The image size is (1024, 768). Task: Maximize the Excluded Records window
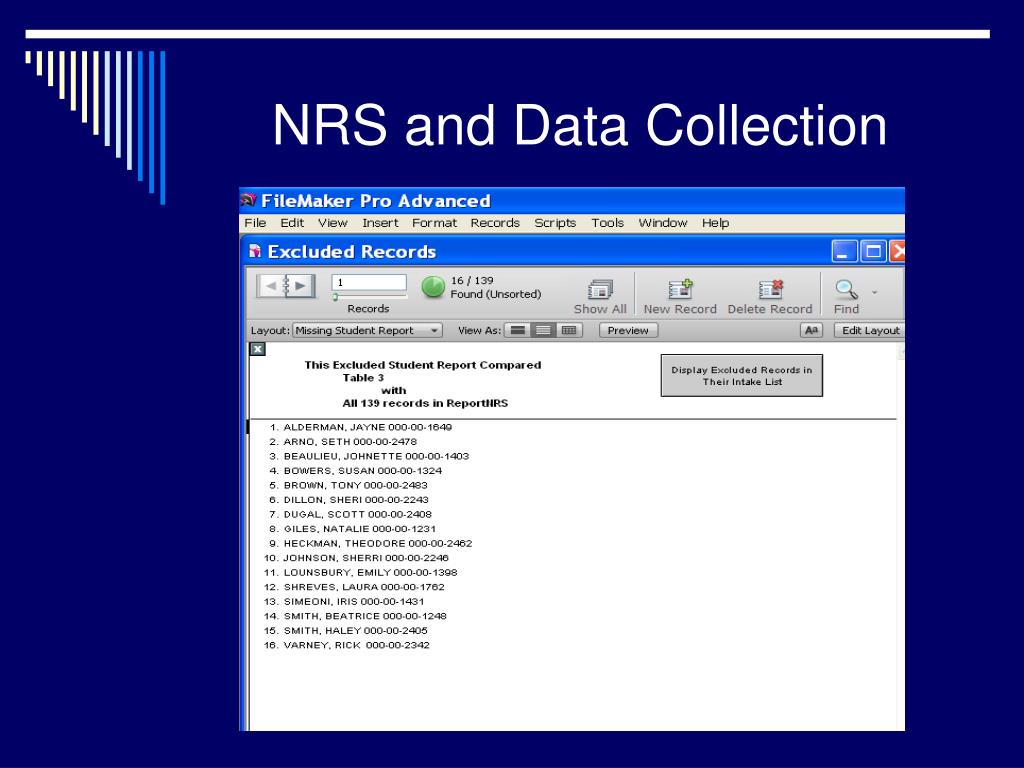click(873, 251)
